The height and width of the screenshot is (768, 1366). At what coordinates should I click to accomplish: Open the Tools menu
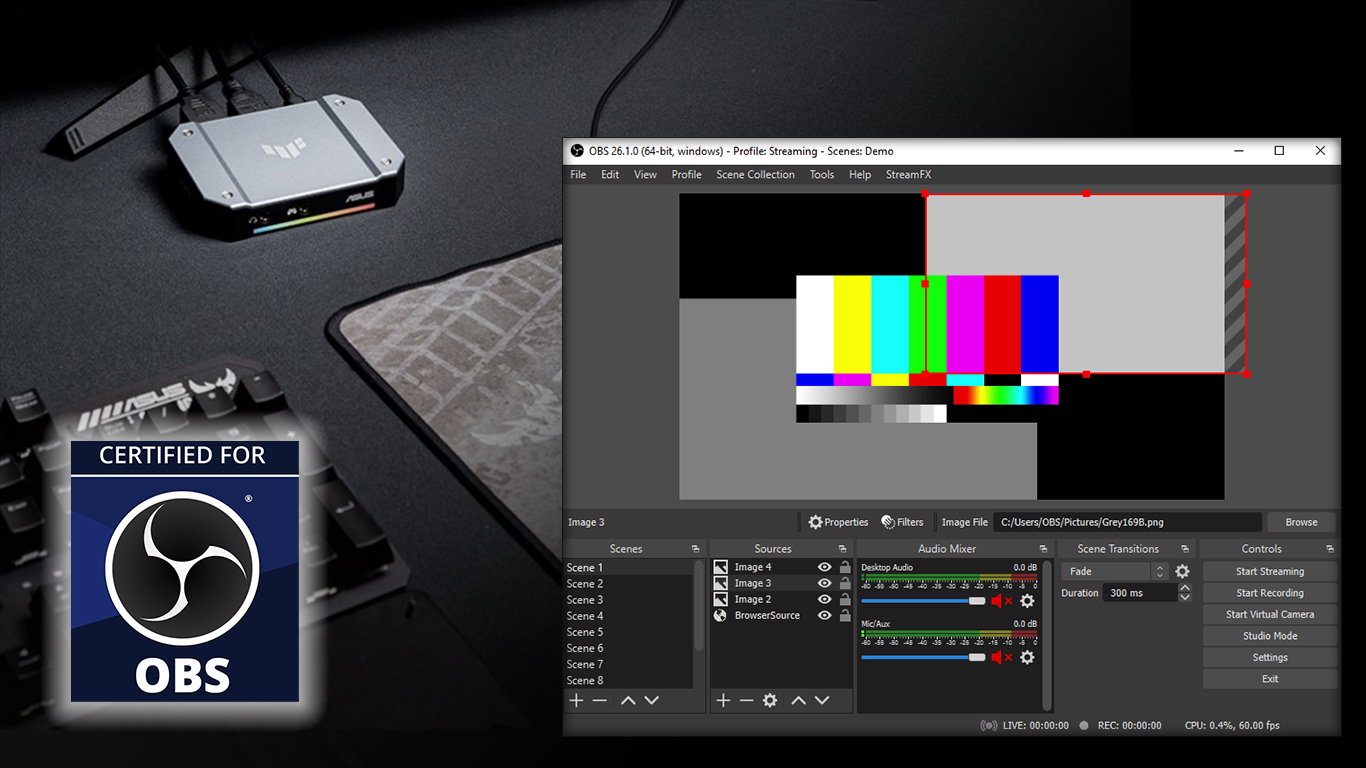tap(821, 174)
